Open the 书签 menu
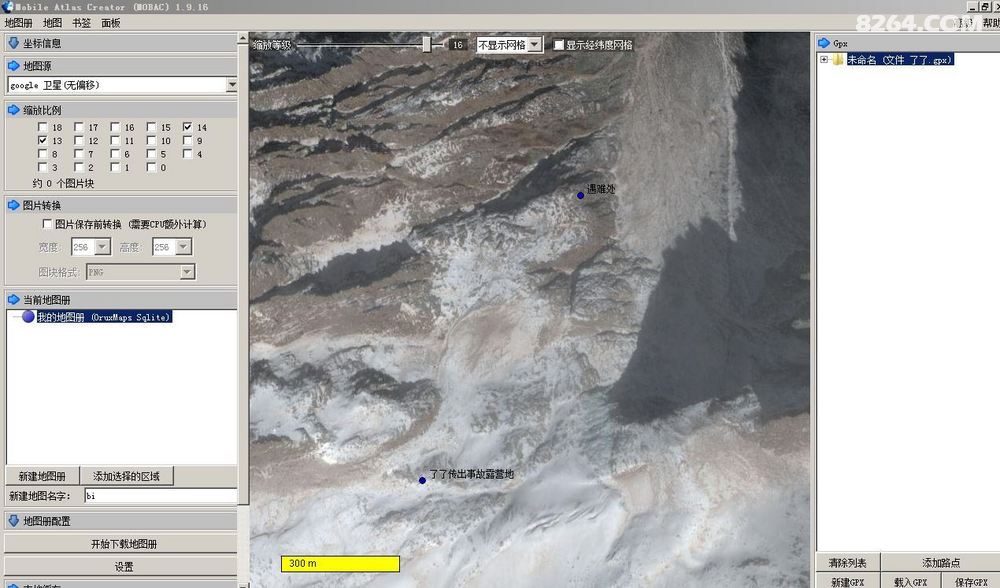Viewport: 1000px width, 588px height. (x=81, y=22)
